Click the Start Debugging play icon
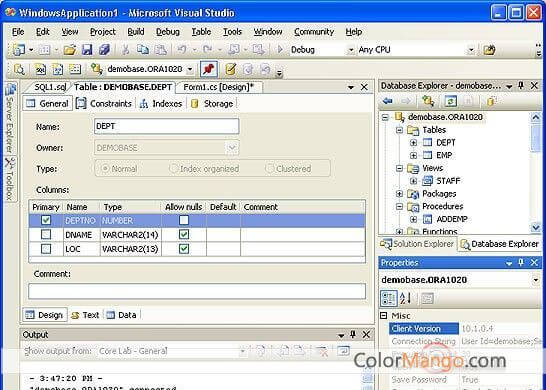 click(280, 49)
